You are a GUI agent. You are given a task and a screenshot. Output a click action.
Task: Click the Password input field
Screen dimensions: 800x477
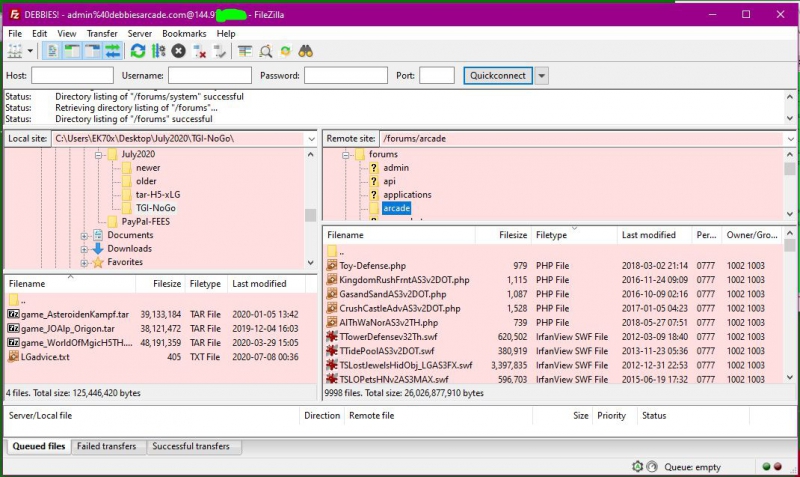point(345,76)
